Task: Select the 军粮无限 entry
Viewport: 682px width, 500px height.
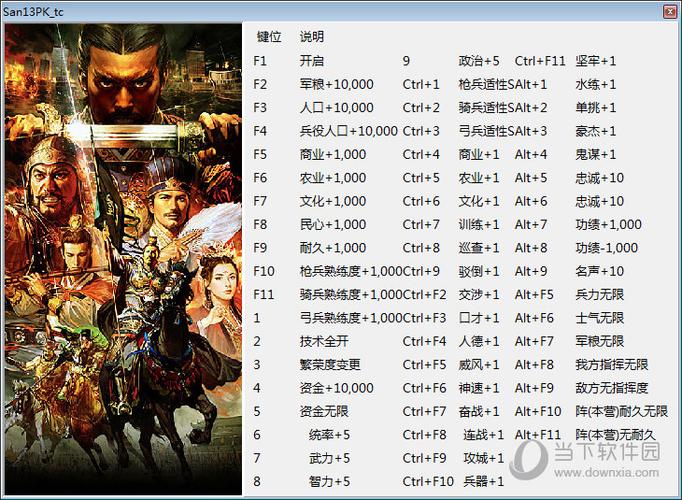Action: click(x=599, y=341)
